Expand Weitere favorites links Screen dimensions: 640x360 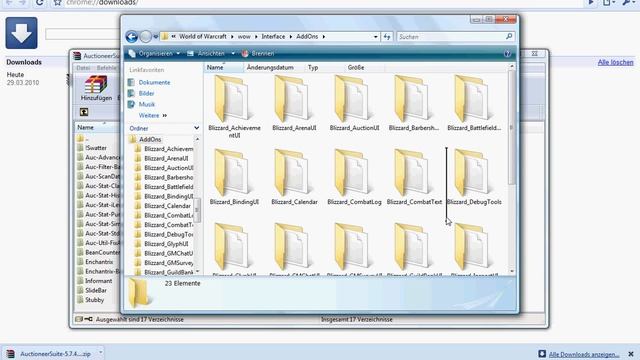tap(153, 116)
